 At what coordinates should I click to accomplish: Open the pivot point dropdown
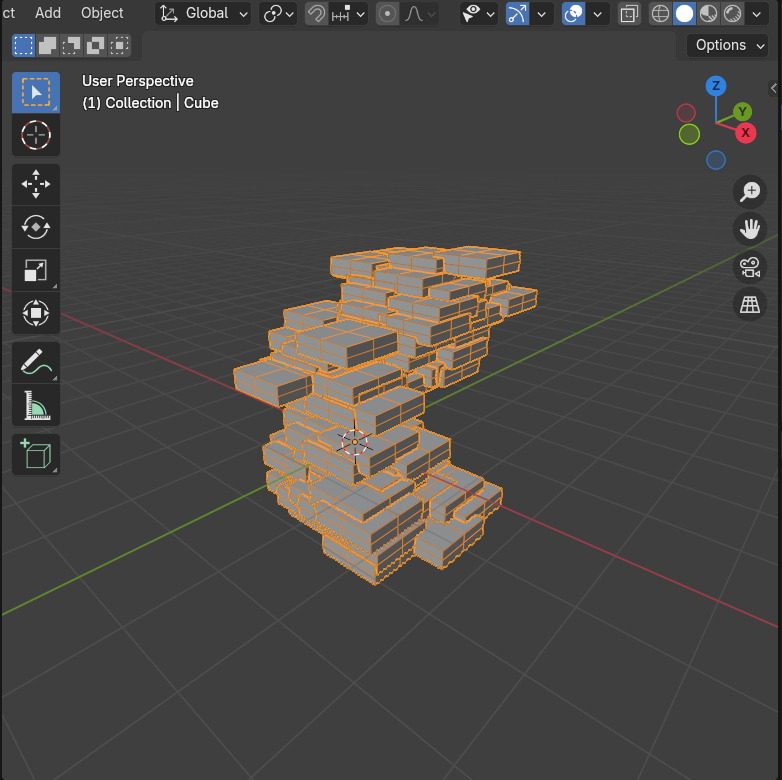[278, 13]
